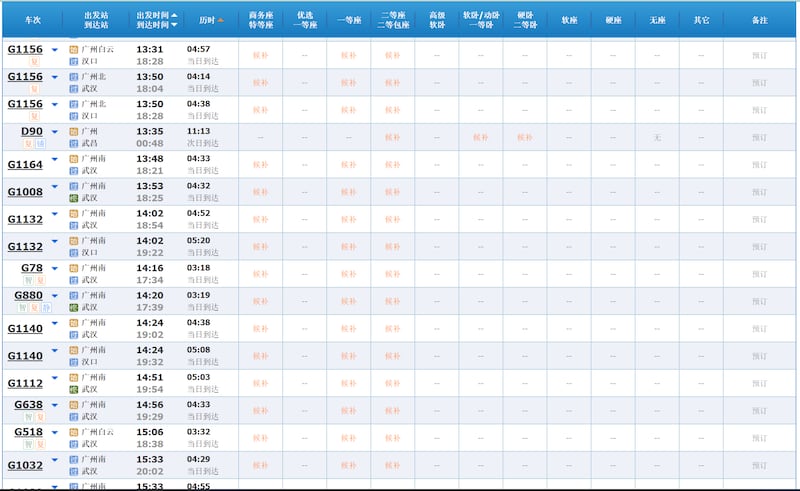
Task: Click the 智 badge under train G78
Action: (29, 281)
